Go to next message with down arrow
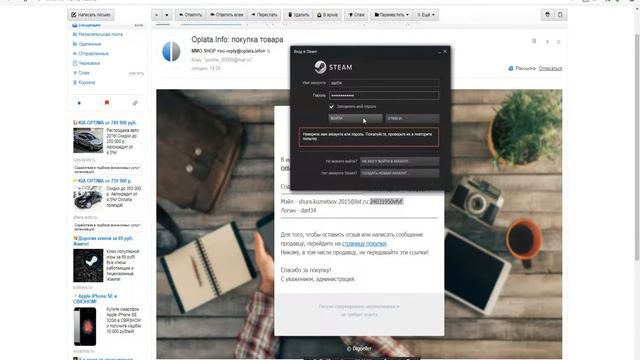640x360 pixels. tap(167, 15)
